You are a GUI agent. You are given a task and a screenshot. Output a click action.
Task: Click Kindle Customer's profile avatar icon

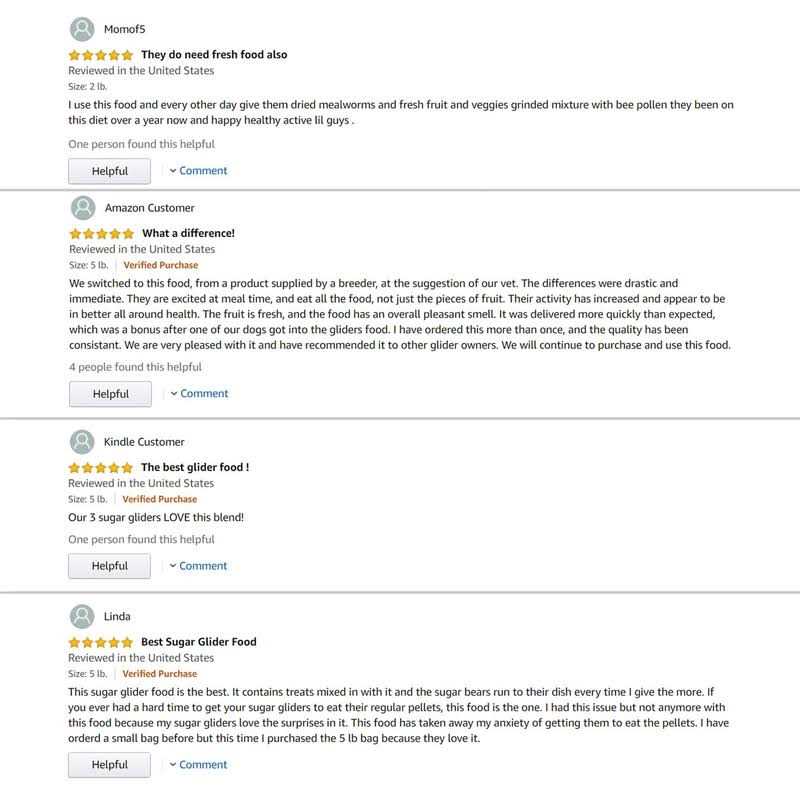[x=83, y=441]
